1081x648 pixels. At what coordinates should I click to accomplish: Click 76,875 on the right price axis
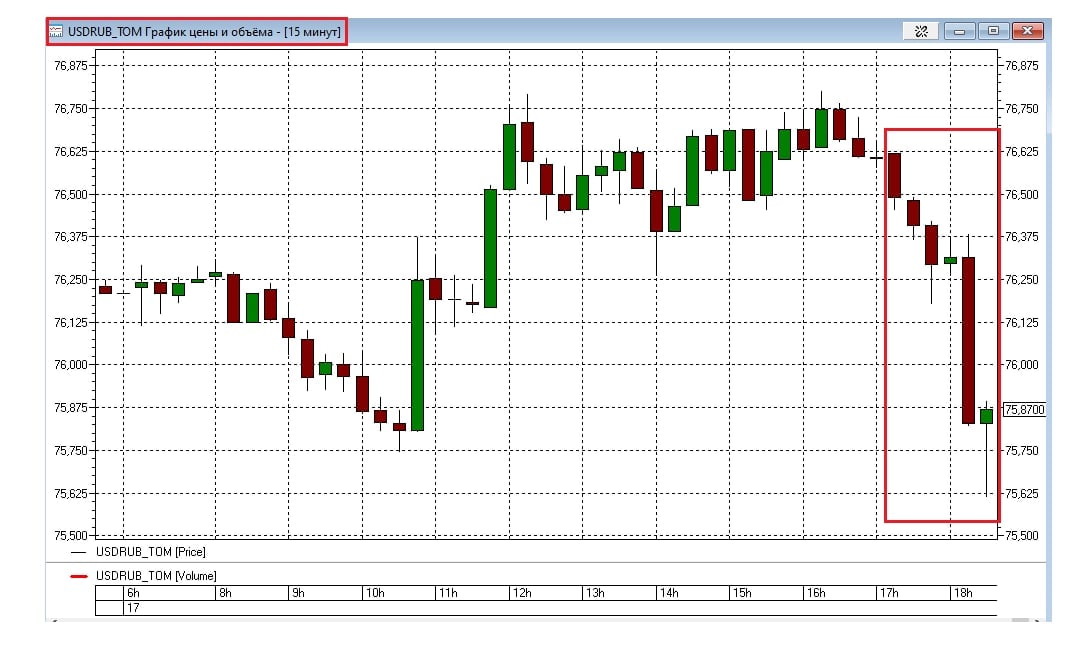(x=1022, y=66)
